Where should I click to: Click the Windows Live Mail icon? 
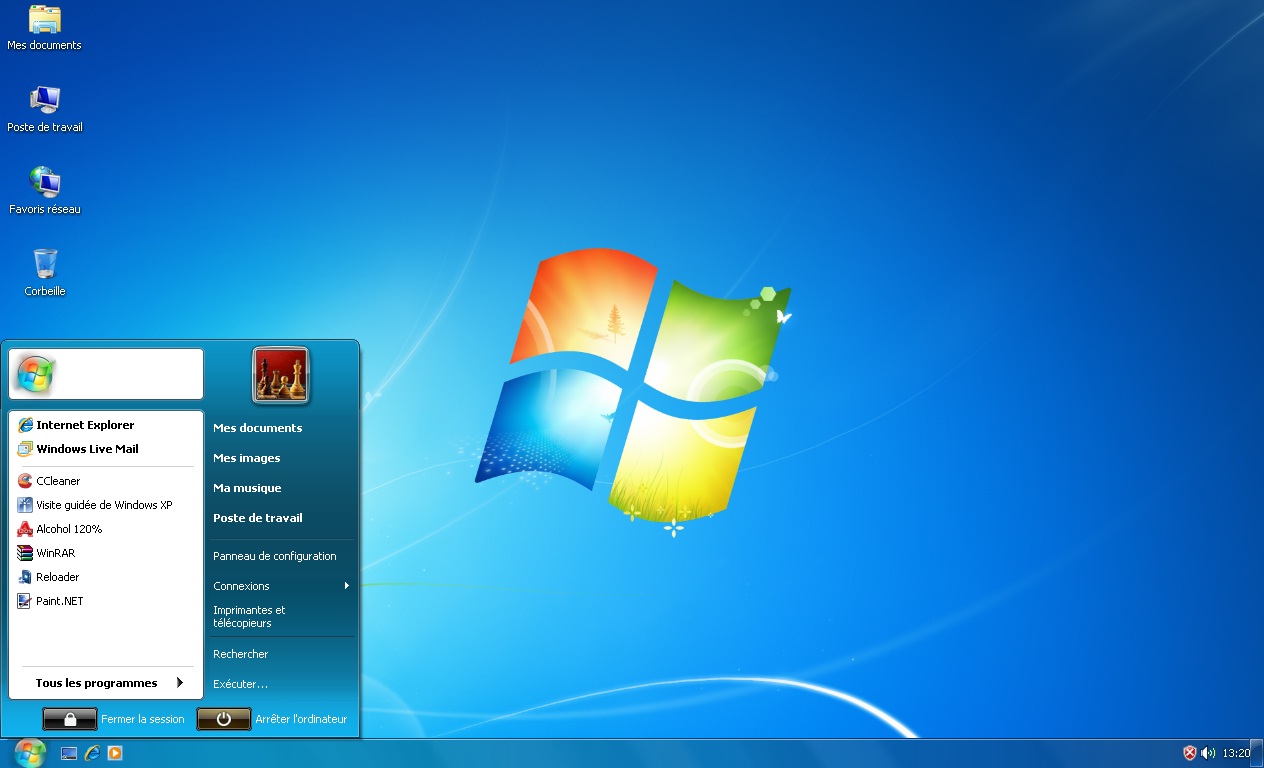pos(25,449)
